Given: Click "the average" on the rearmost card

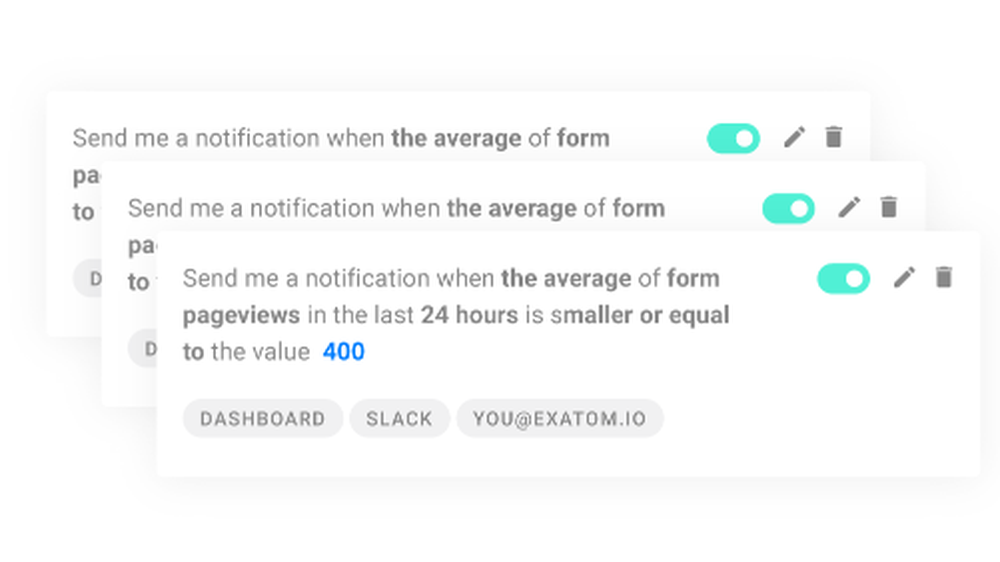Looking at the screenshot, I should 456,138.
